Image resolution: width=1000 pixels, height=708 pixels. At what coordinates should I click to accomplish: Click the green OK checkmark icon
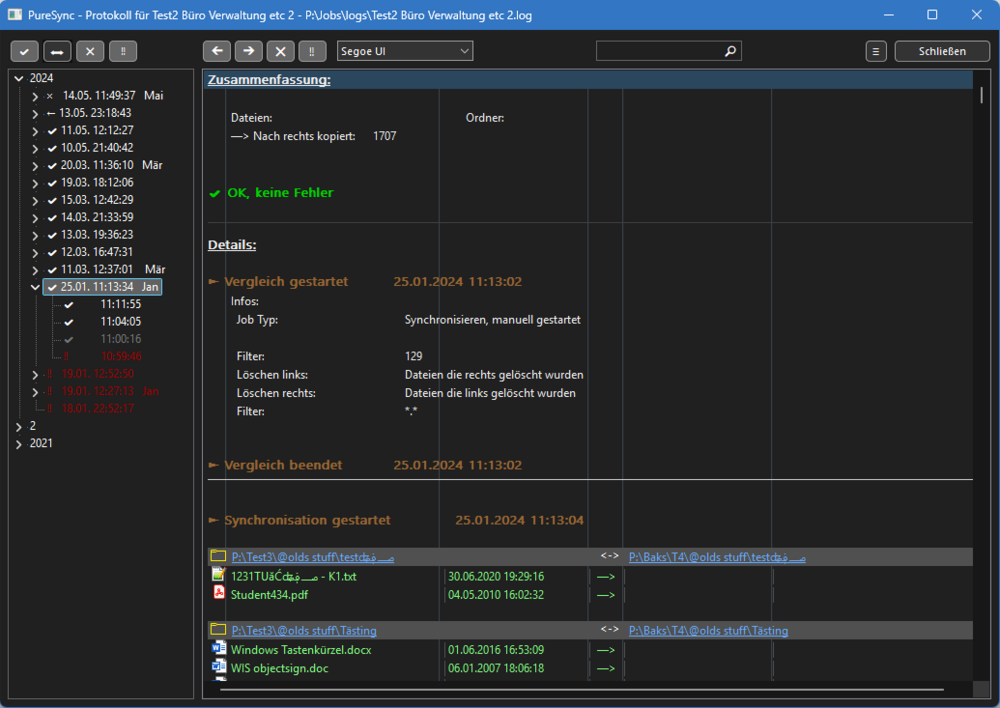coord(215,193)
